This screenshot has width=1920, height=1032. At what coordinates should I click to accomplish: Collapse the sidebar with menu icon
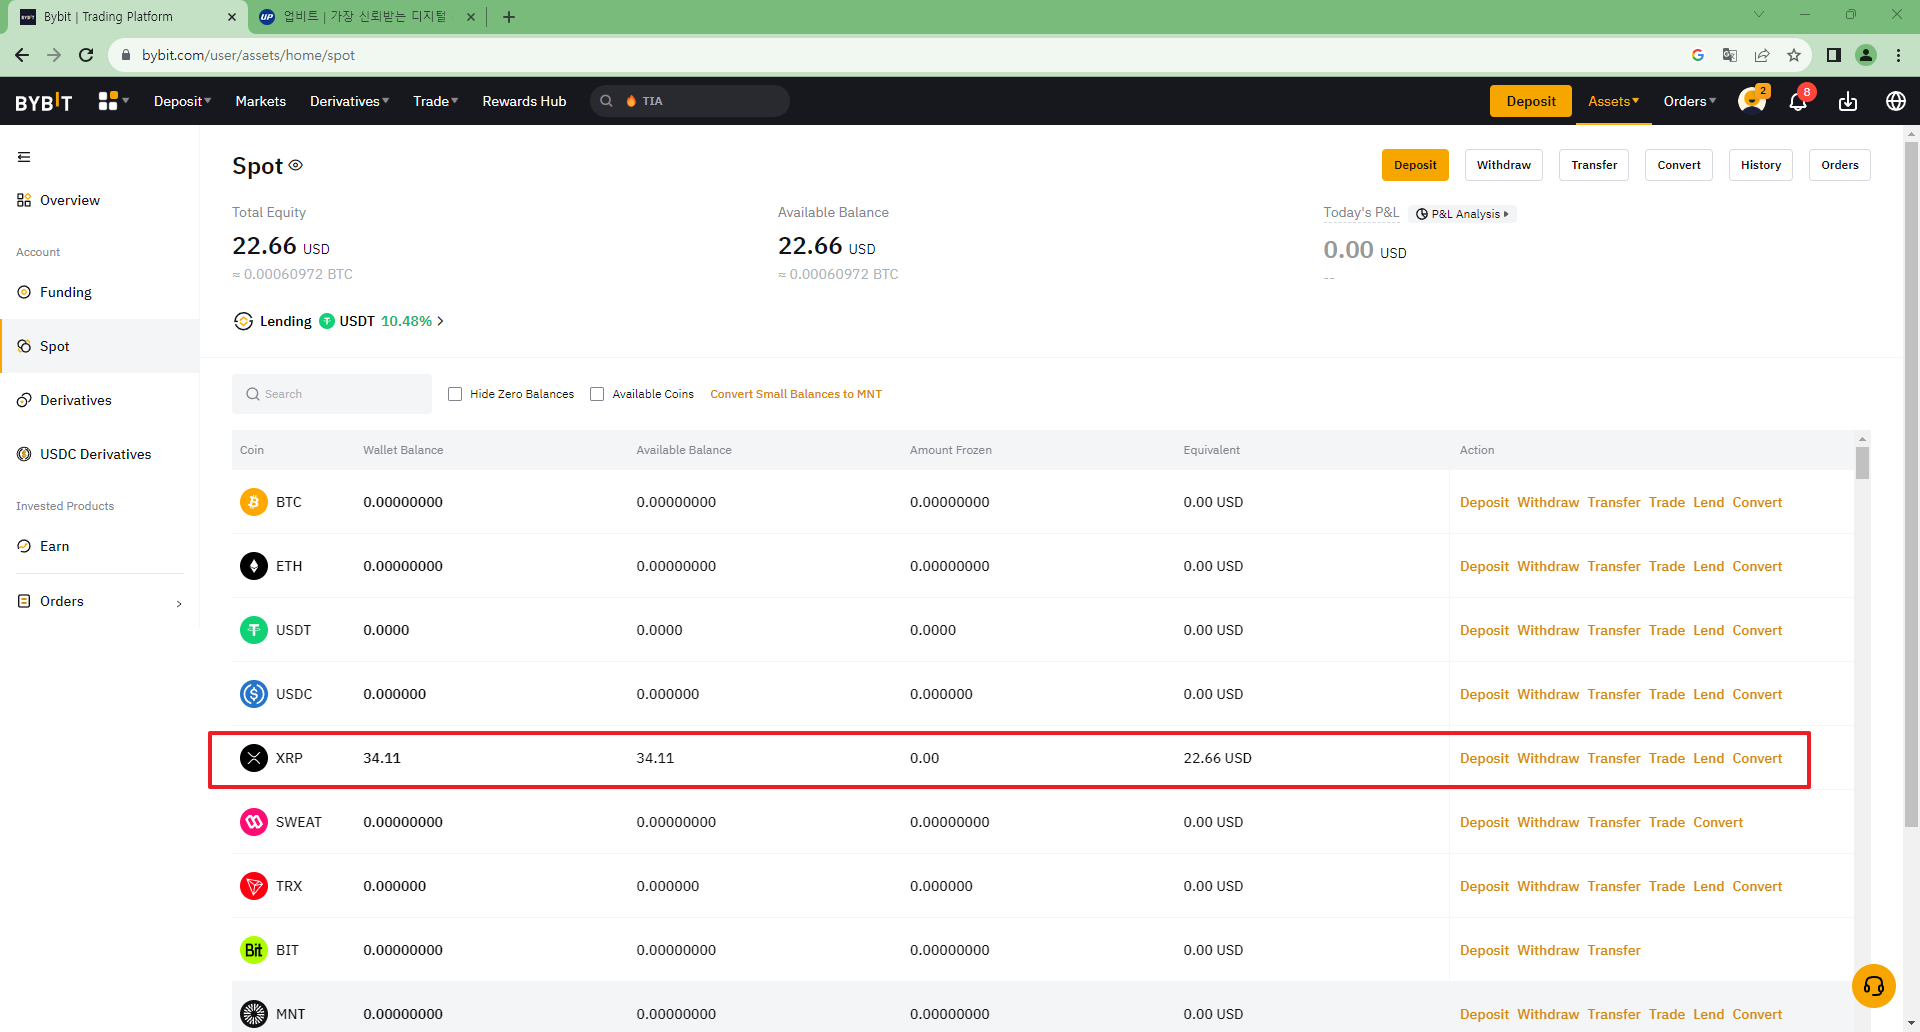[24, 157]
